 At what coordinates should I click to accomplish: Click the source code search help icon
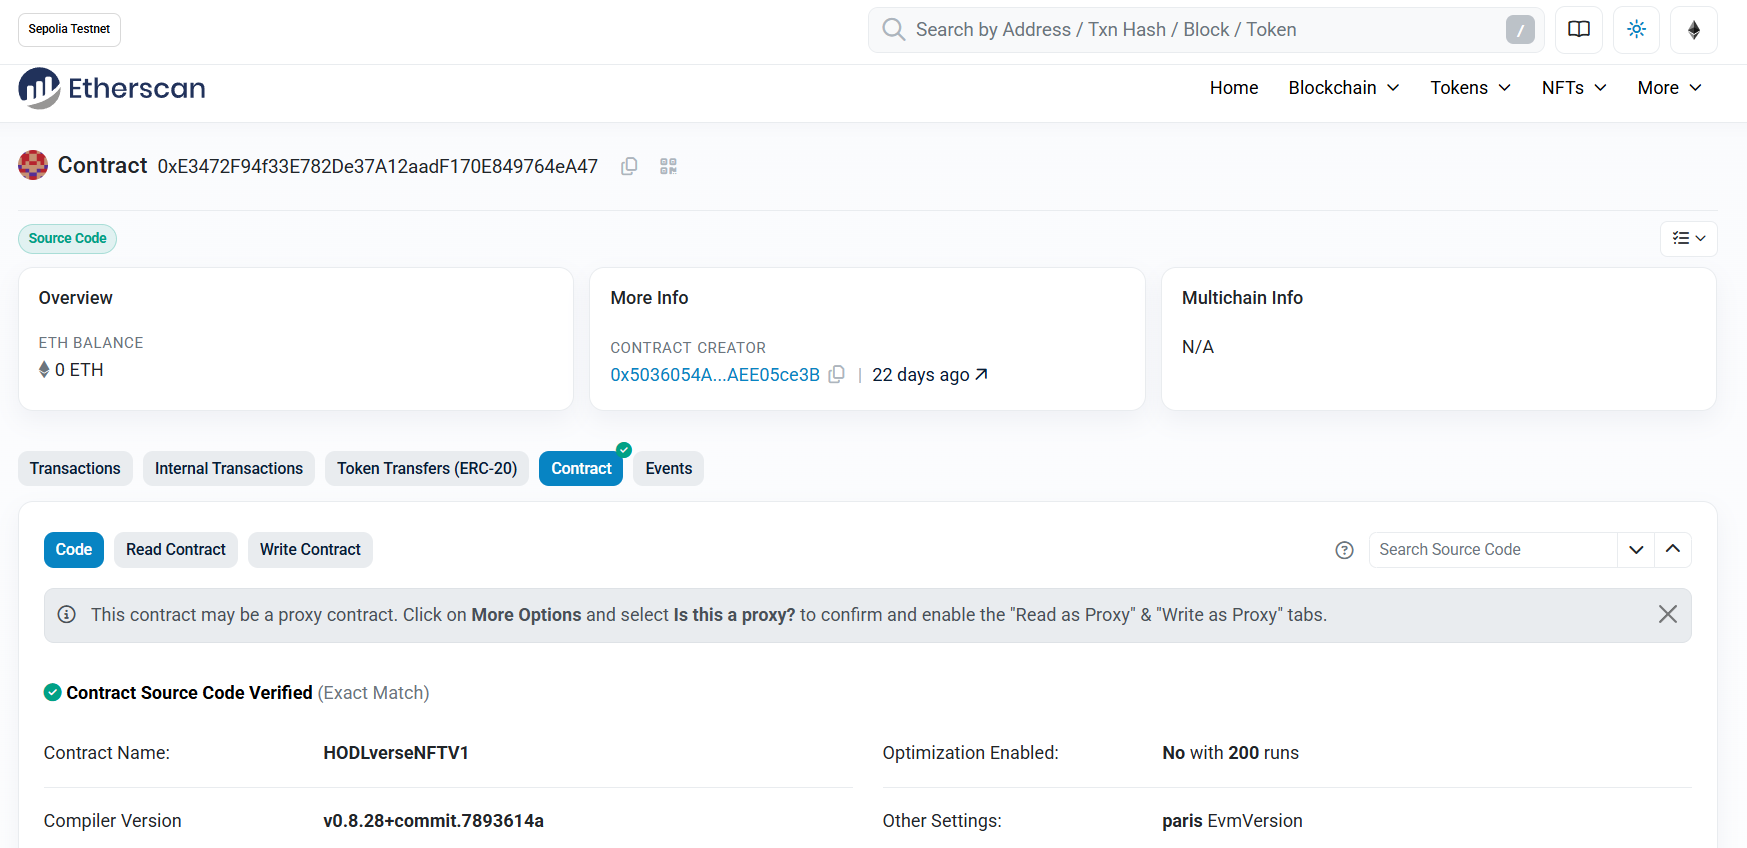1344,550
